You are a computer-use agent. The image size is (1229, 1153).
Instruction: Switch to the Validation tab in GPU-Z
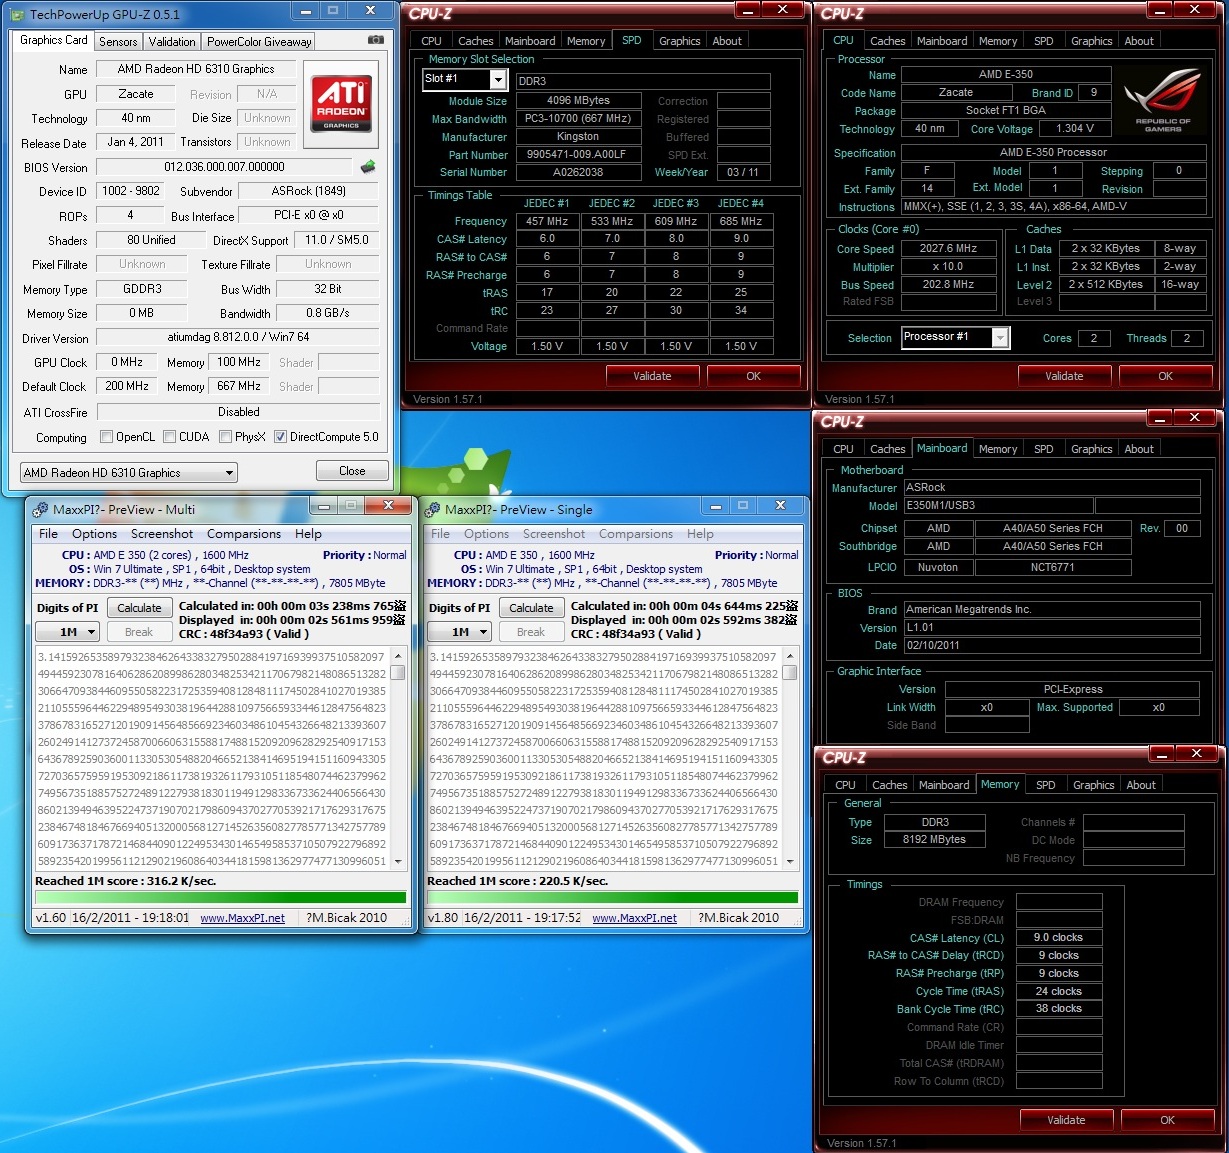pyautogui.click(x=172, y=42)
